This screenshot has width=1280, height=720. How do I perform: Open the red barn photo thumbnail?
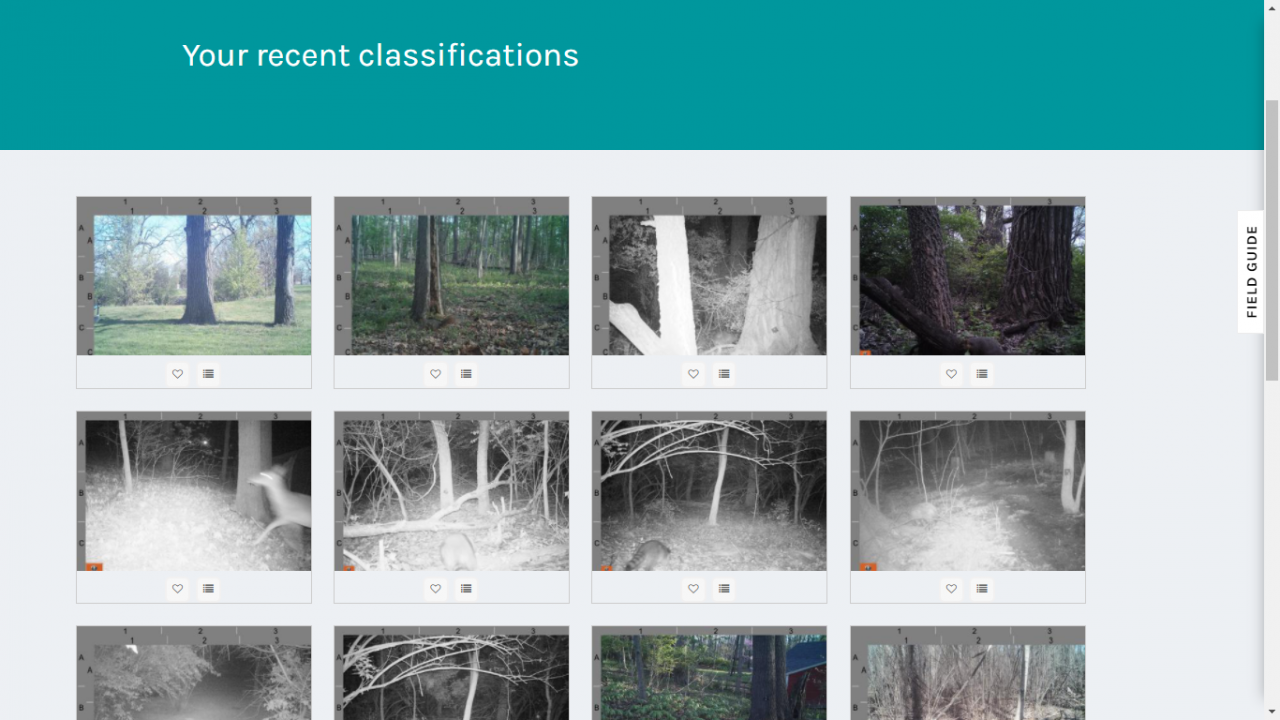[x=709, y=673]
